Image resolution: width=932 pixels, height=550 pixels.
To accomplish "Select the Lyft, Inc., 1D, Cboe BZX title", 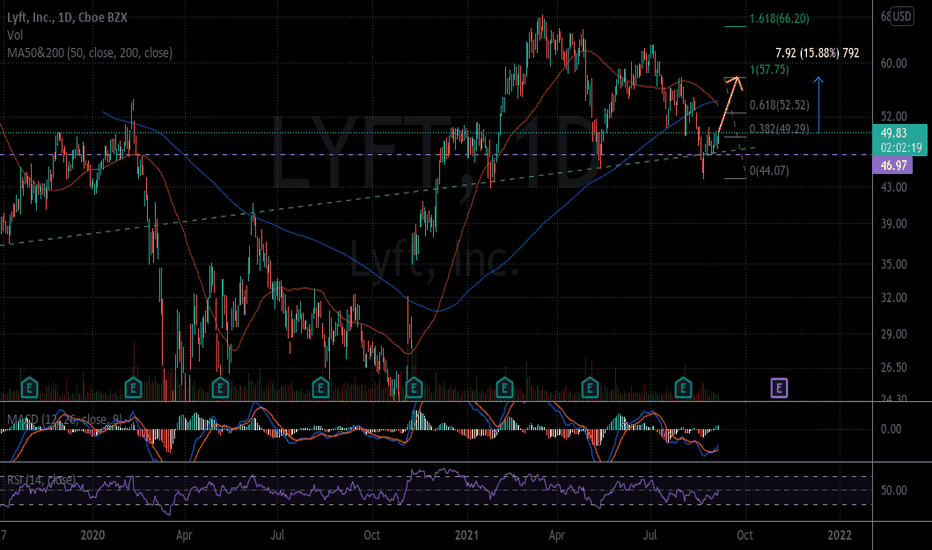I will (67, 17).
